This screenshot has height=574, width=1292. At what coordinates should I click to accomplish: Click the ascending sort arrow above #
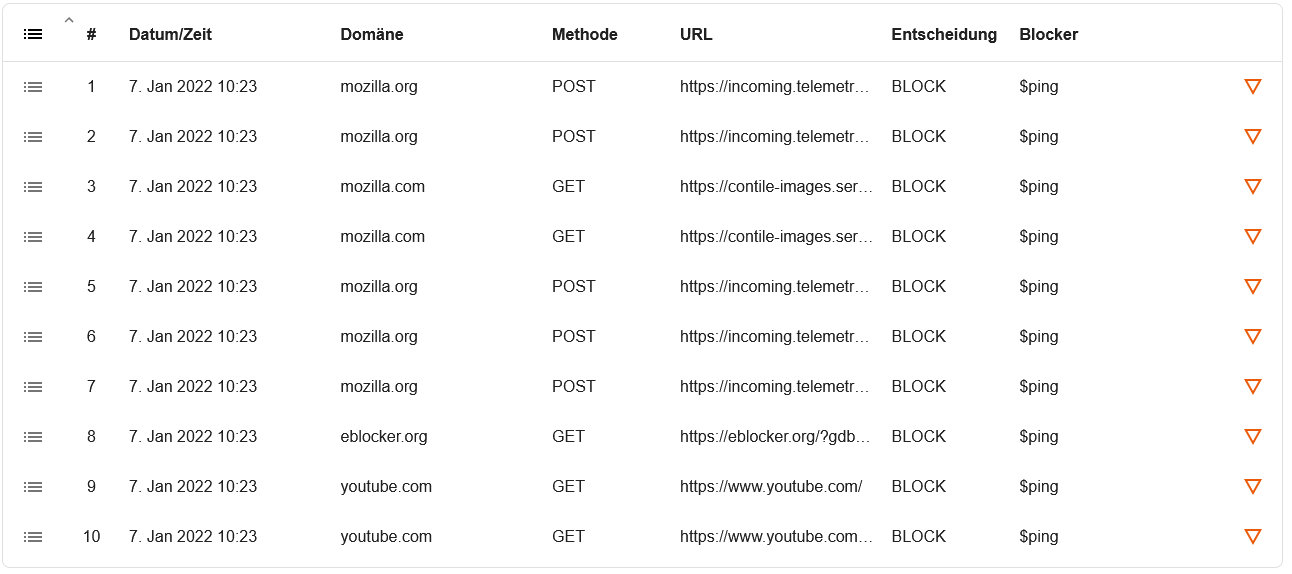[69, 19]
